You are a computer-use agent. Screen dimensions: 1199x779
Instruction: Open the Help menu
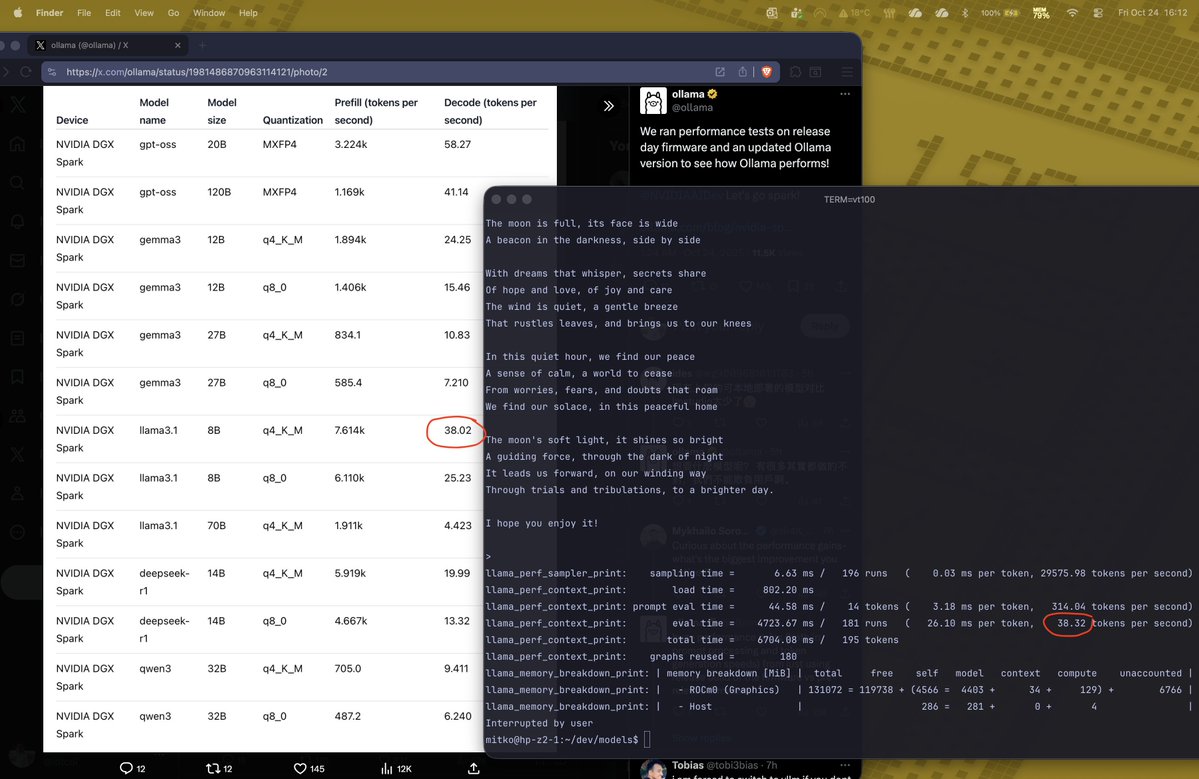pos(248,13)
